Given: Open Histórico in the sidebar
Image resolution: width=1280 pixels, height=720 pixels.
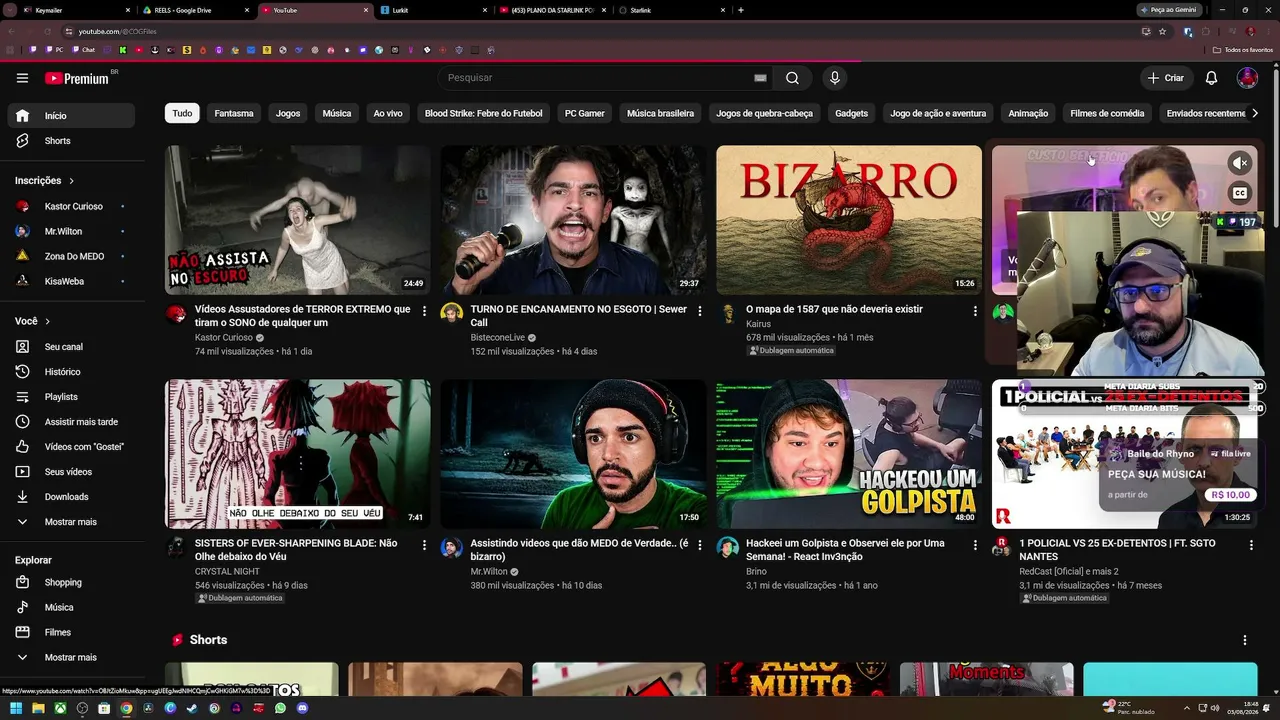Looking at the screenshot, I should 70,372.
